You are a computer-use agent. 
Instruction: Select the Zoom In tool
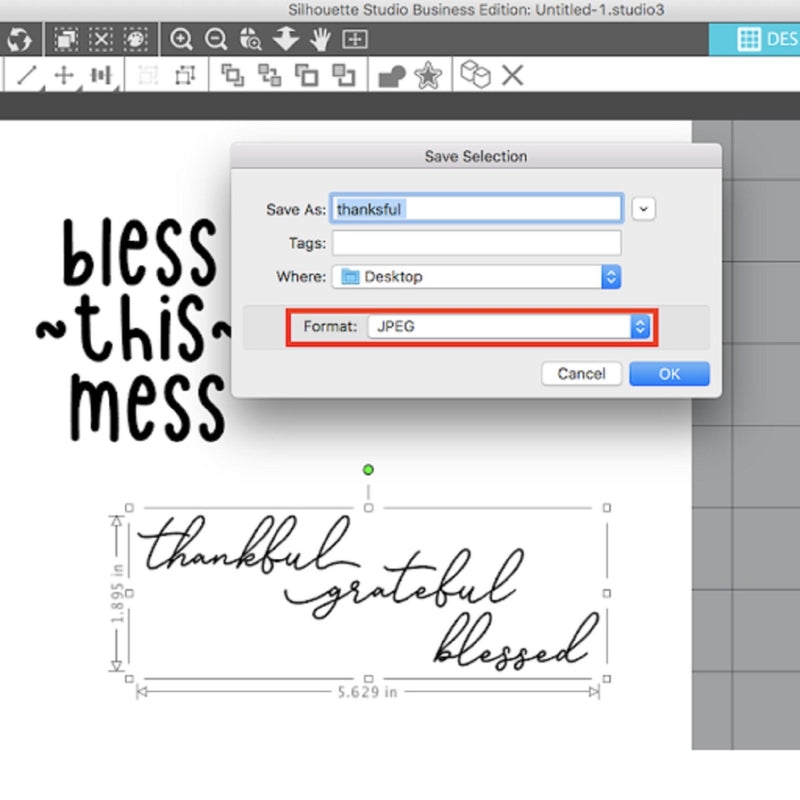coord(181,40)
